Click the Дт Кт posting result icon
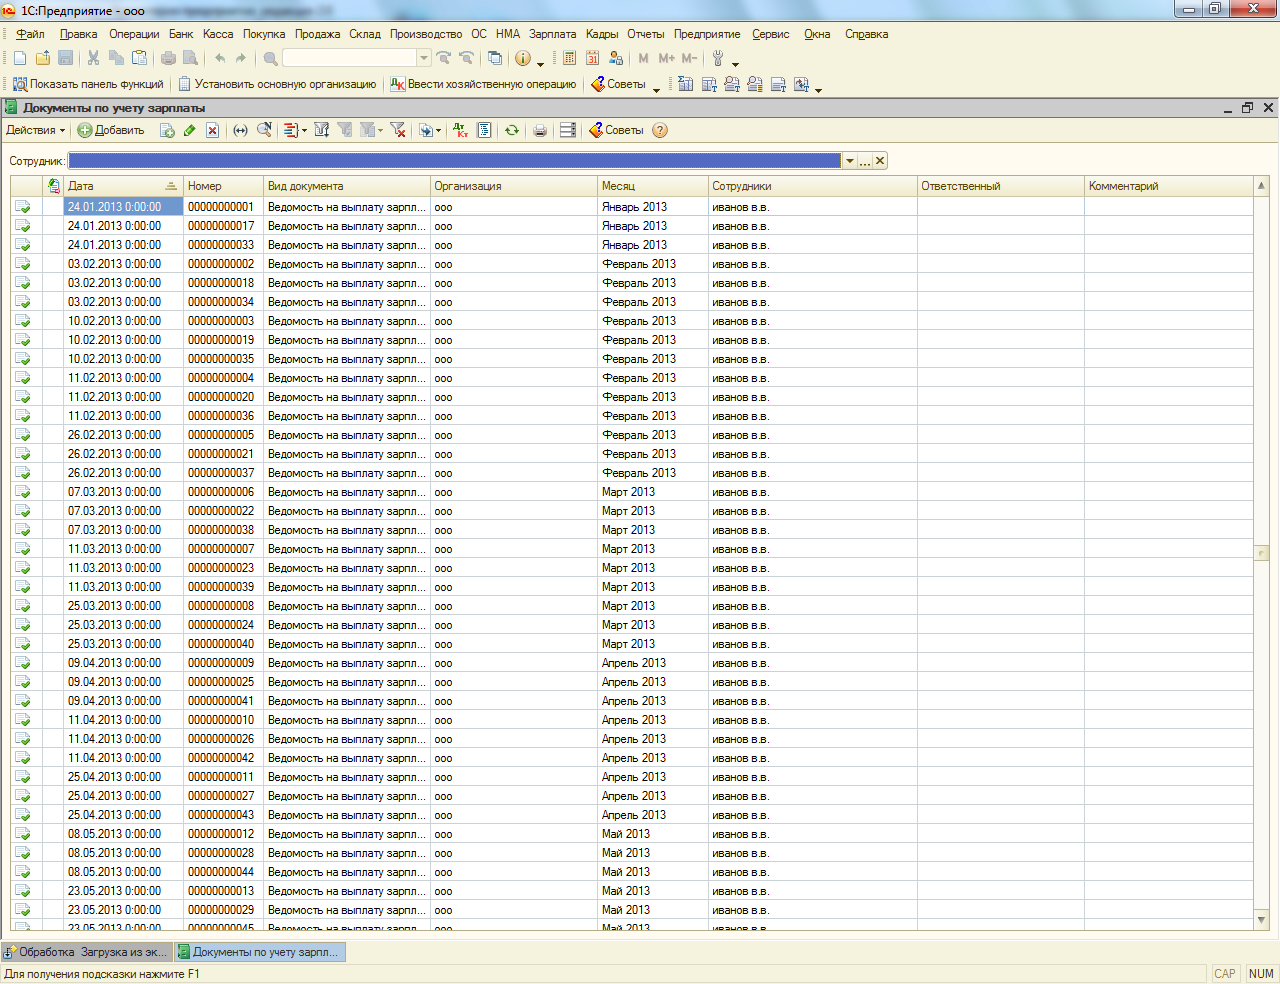 pos(460,130)
